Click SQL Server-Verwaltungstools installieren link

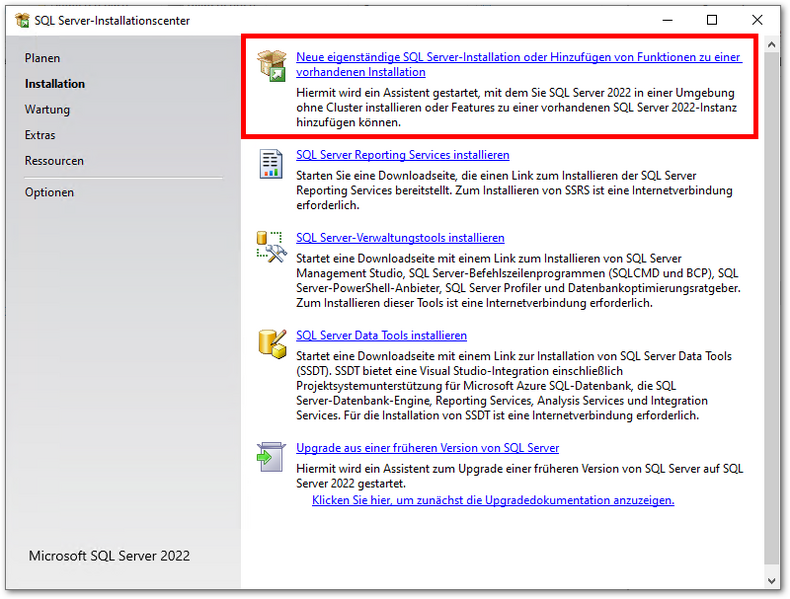400,238
